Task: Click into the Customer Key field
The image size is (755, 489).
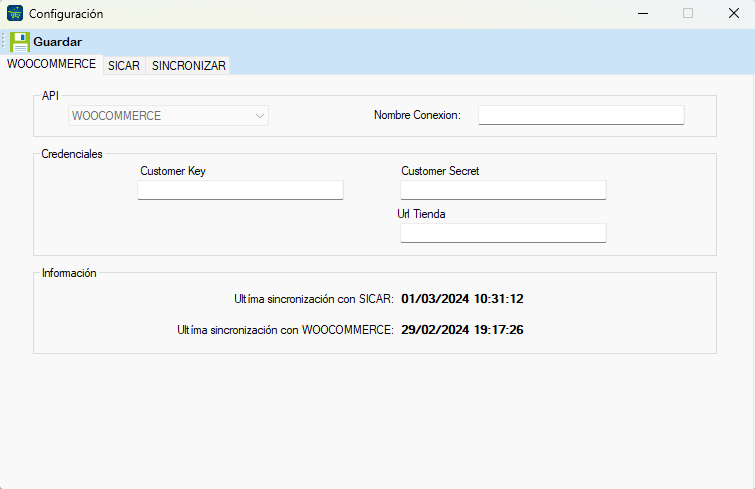Action: pyautogui.click(x=240, y=190)
